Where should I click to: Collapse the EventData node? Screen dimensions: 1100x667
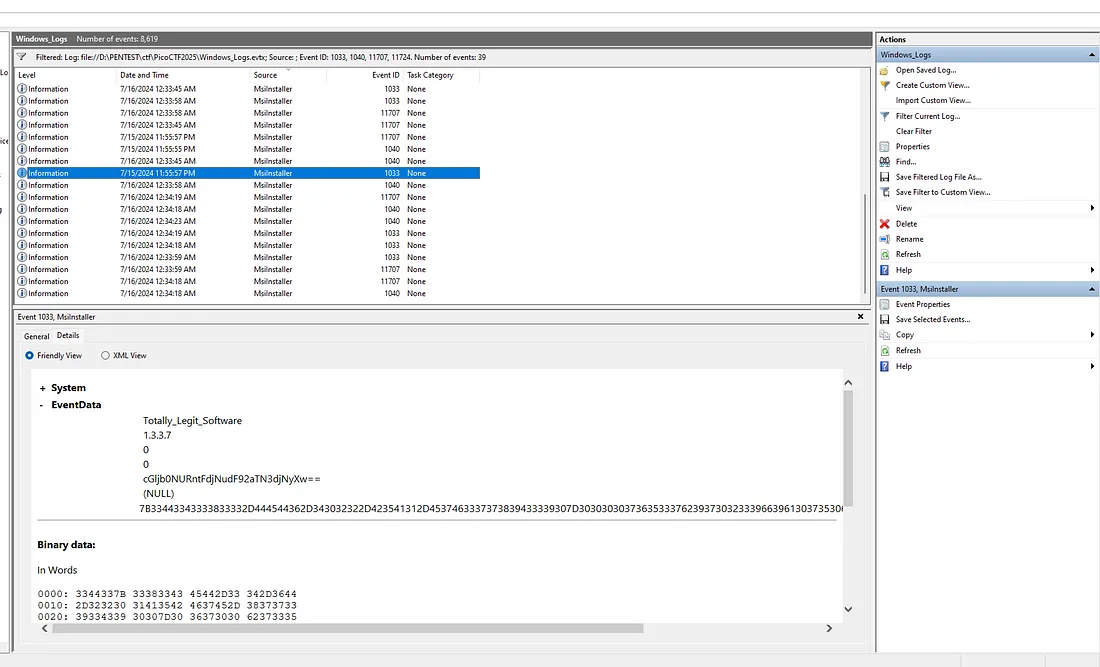tap(41, 405)
